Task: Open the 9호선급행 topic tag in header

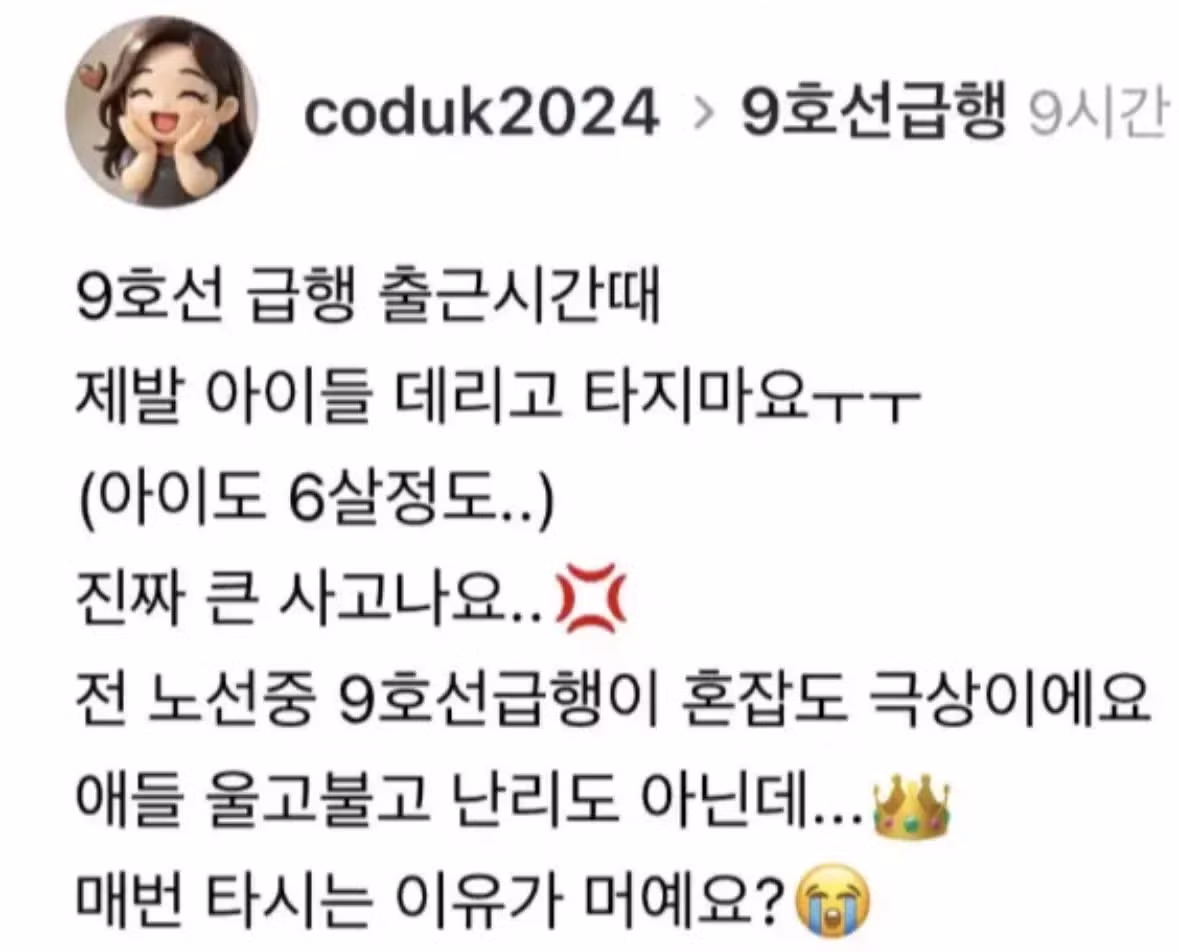Action: click(874, 113)
